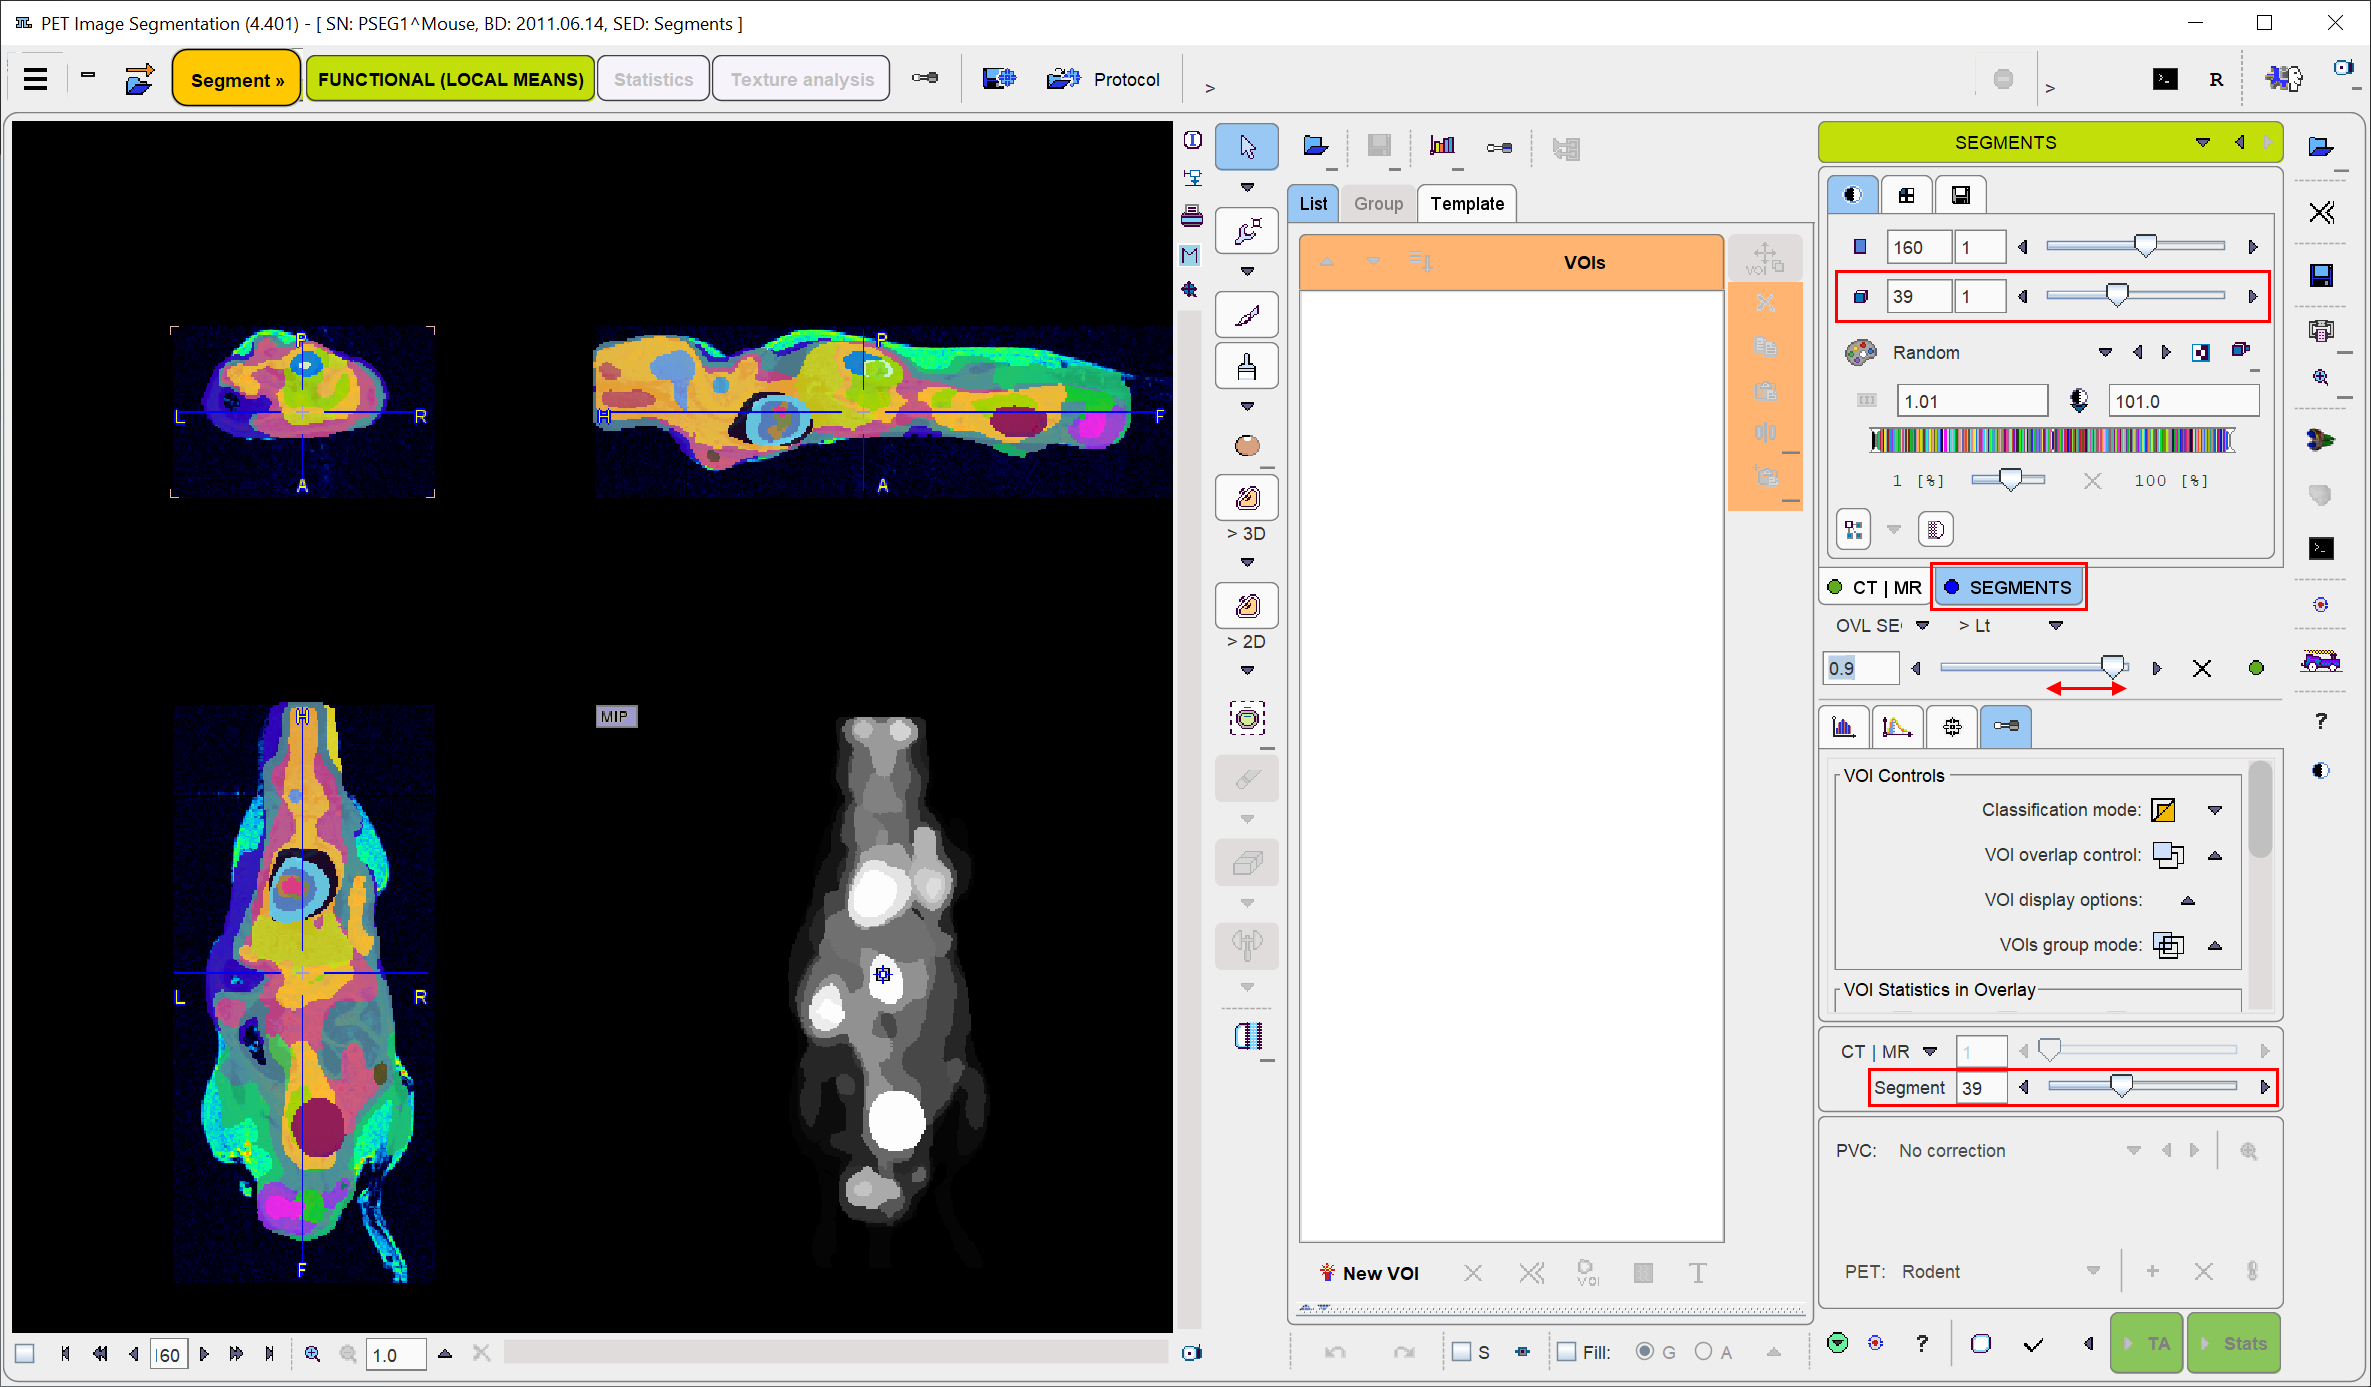Open the hamburger main menu
The image size is (2371, 1387).
click(x=36, y=79)
